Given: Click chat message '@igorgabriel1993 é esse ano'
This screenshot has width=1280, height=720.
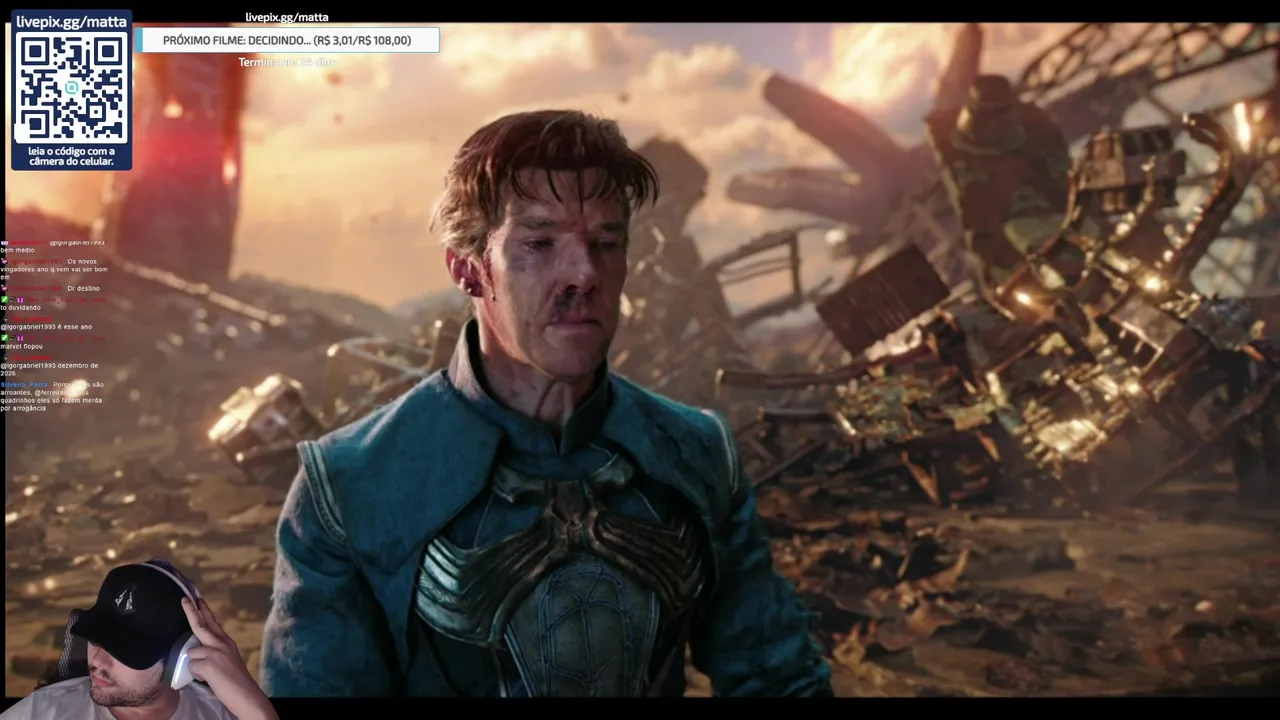Looking at the screenshot, I should (46, 327).
